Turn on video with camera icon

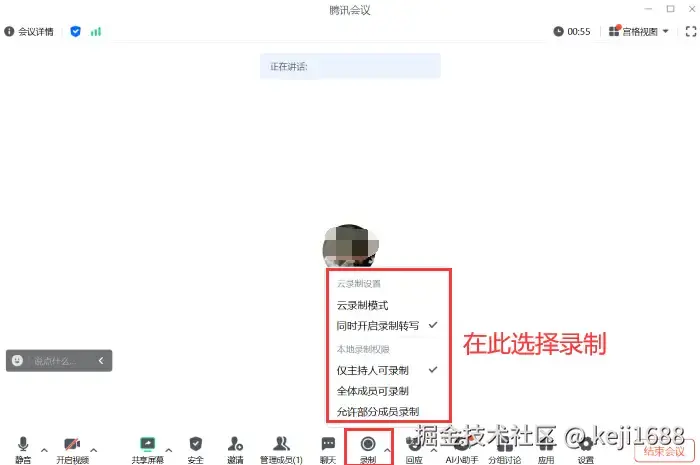[72, 444]
